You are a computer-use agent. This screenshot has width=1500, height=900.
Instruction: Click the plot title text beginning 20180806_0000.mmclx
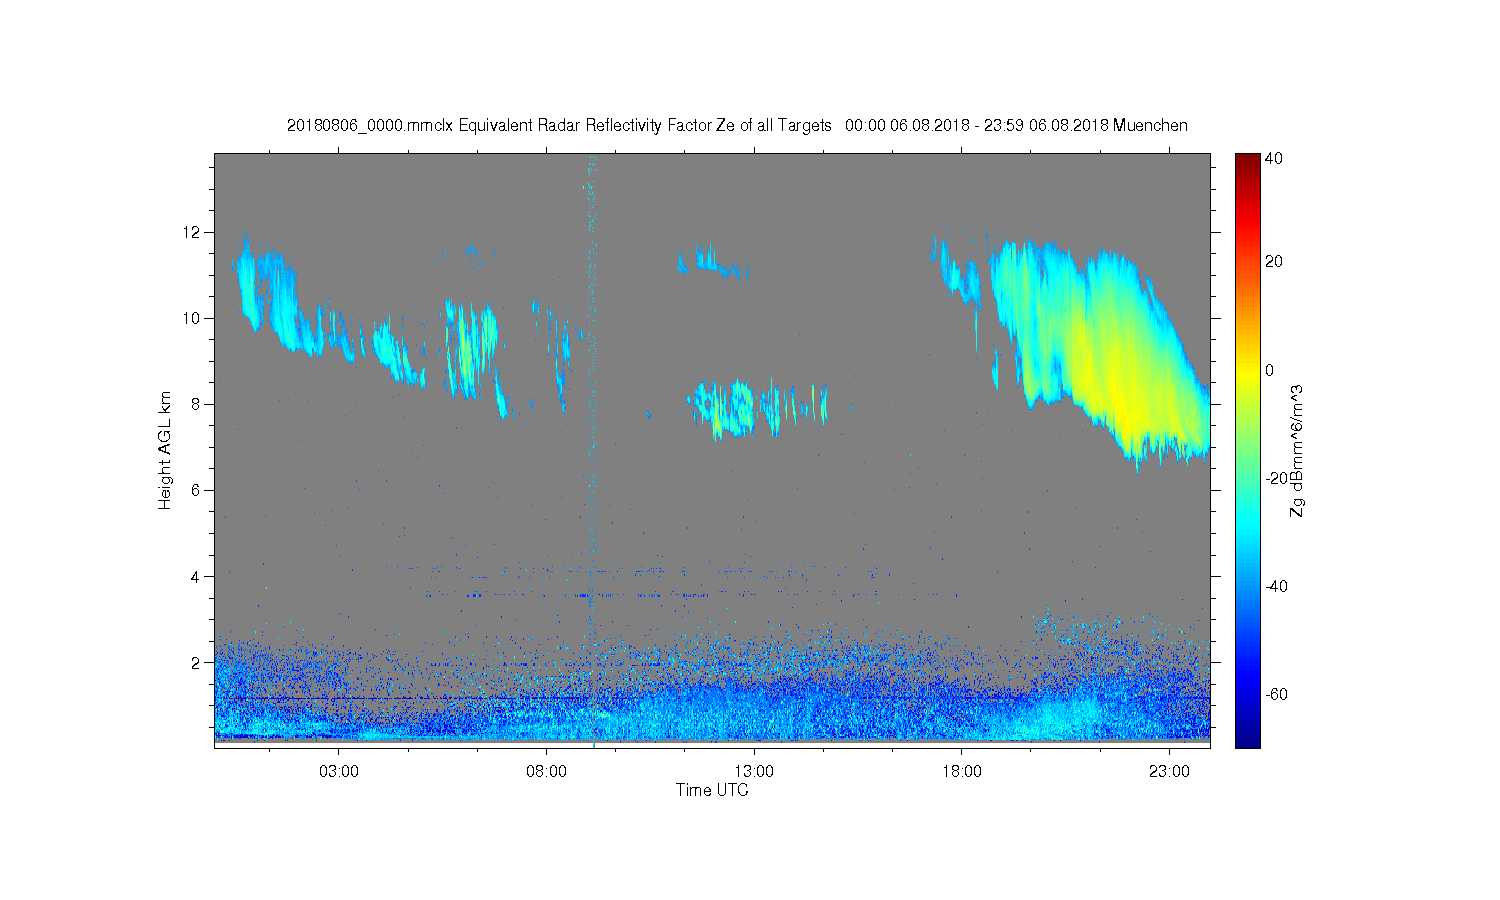tap(737, 126)
